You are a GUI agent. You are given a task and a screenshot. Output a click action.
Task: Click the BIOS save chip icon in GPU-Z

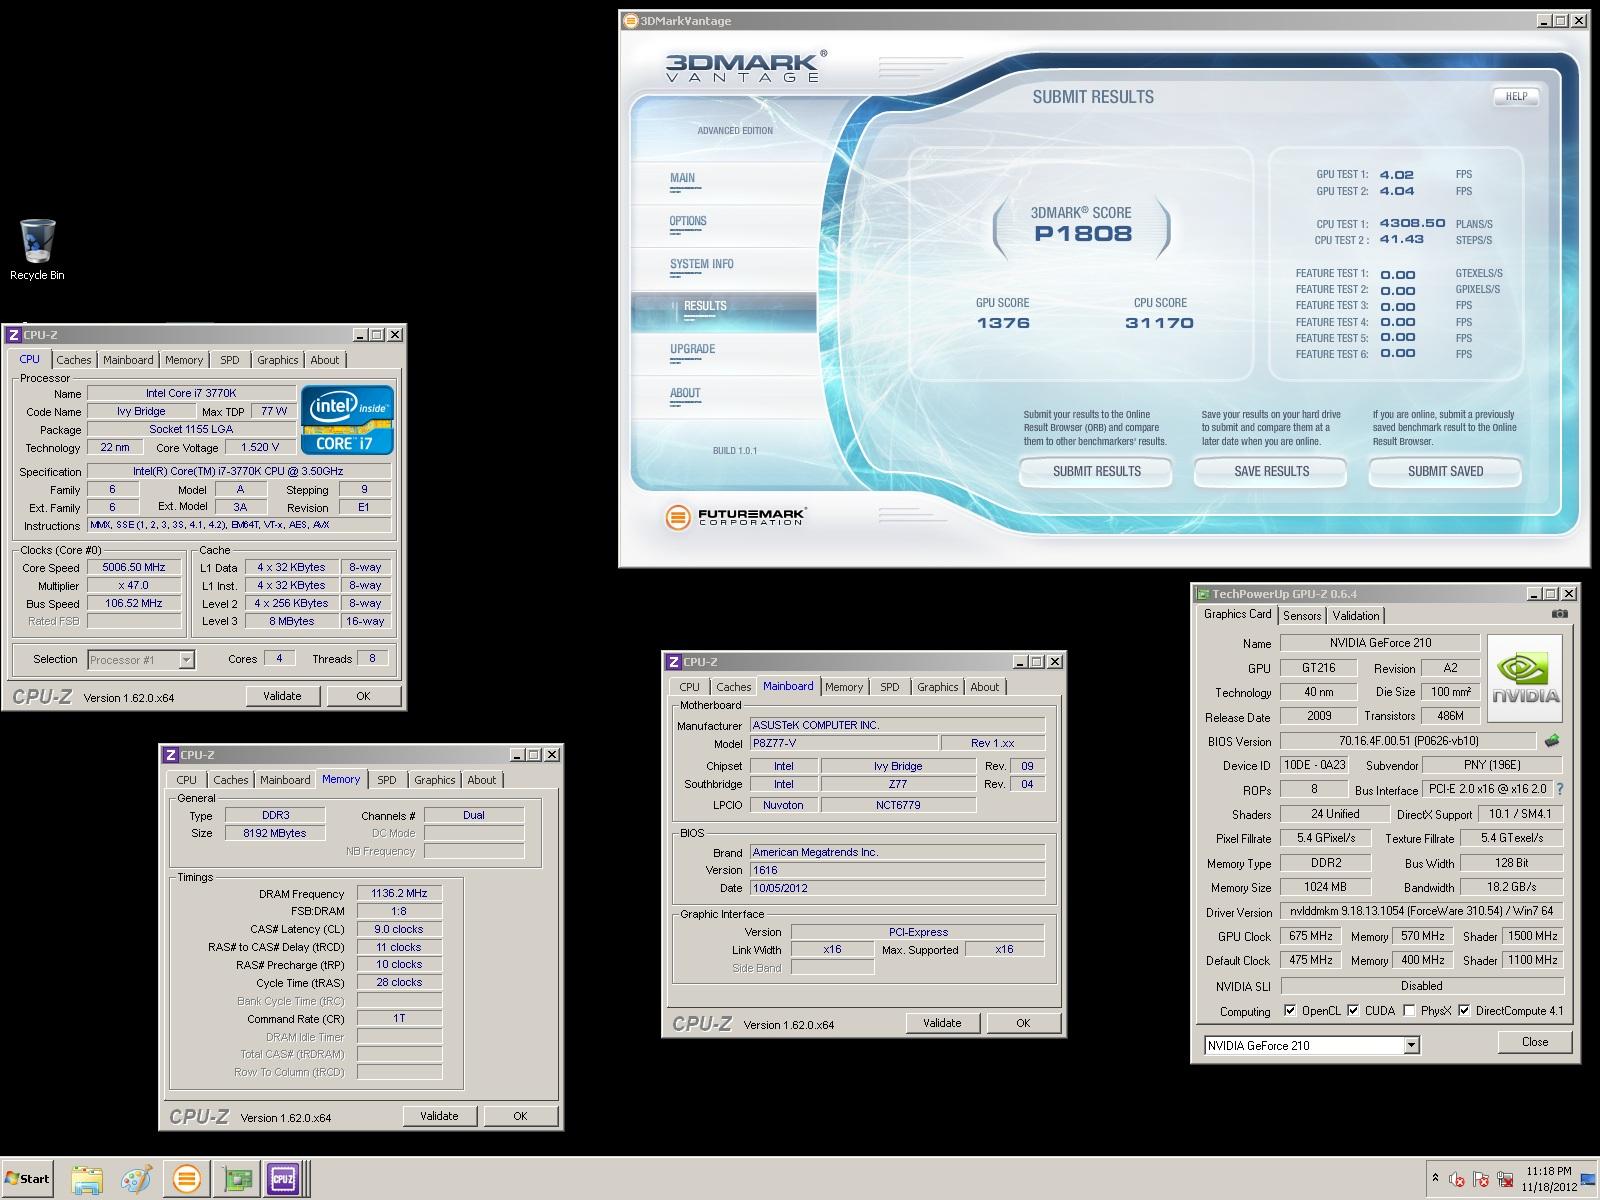(x=1552, y=741)
